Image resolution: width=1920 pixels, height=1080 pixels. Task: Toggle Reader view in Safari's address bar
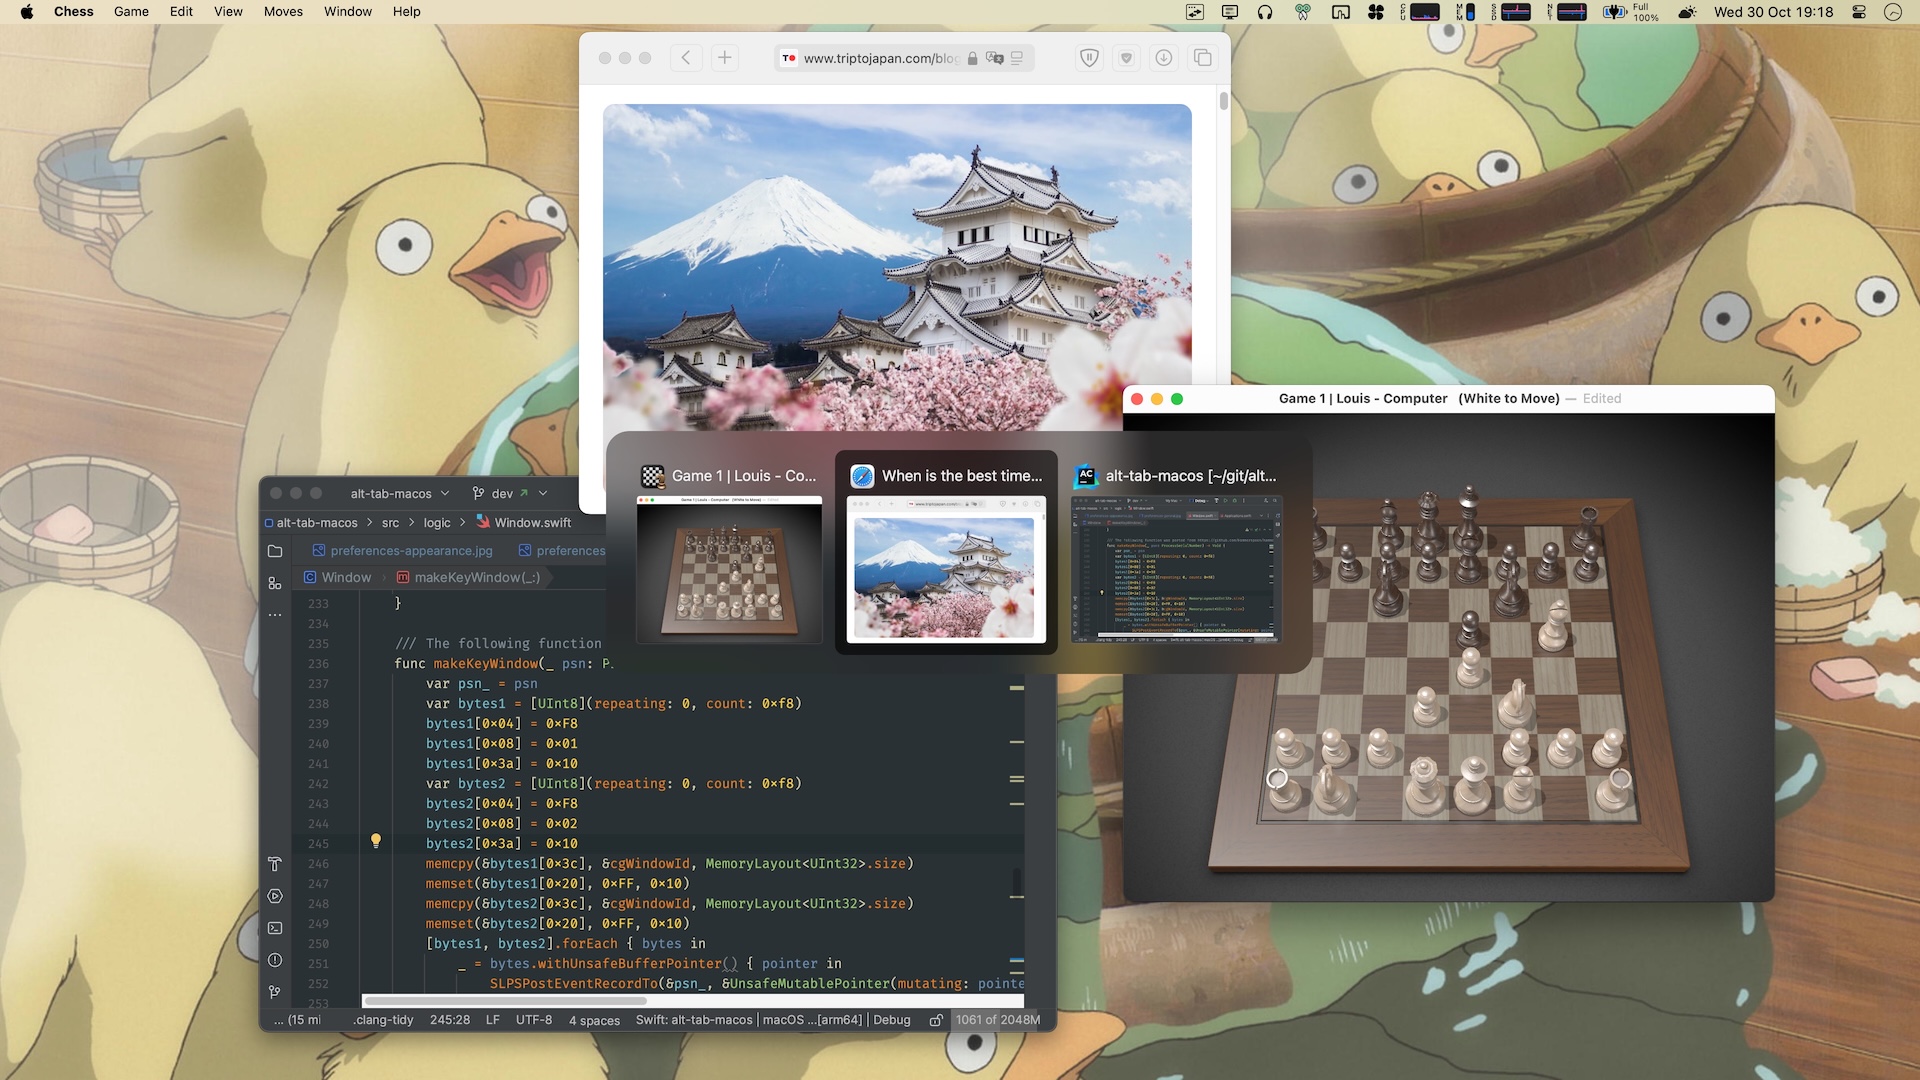click(x=1017, y=59)
